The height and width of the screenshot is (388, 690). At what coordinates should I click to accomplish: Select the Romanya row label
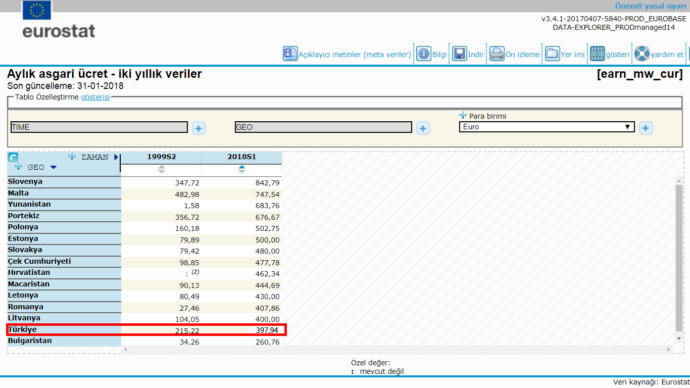26,307
